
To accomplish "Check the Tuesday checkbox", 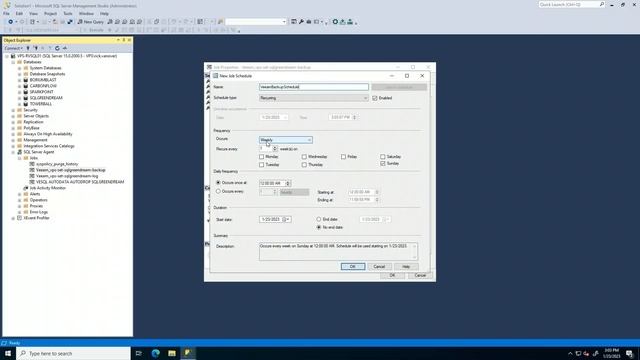I will (262, 165).
